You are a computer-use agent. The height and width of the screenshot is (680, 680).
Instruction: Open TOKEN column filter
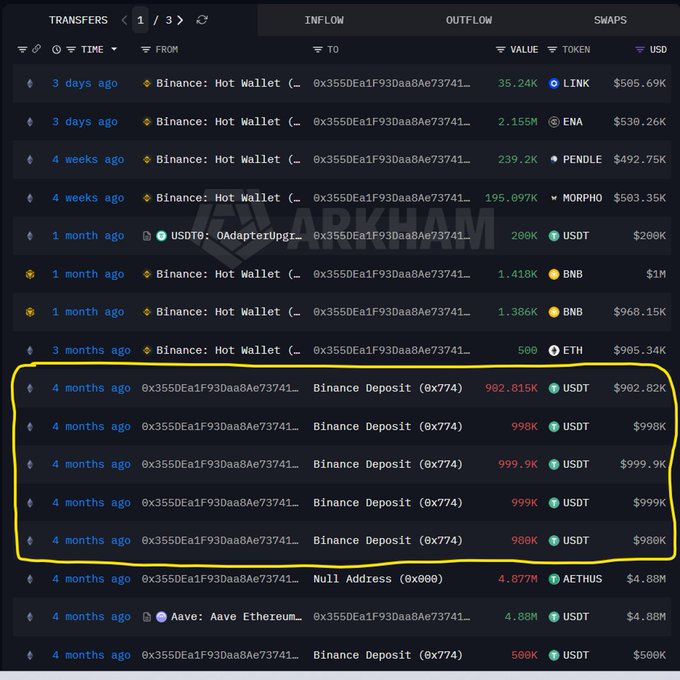(552, 49)
